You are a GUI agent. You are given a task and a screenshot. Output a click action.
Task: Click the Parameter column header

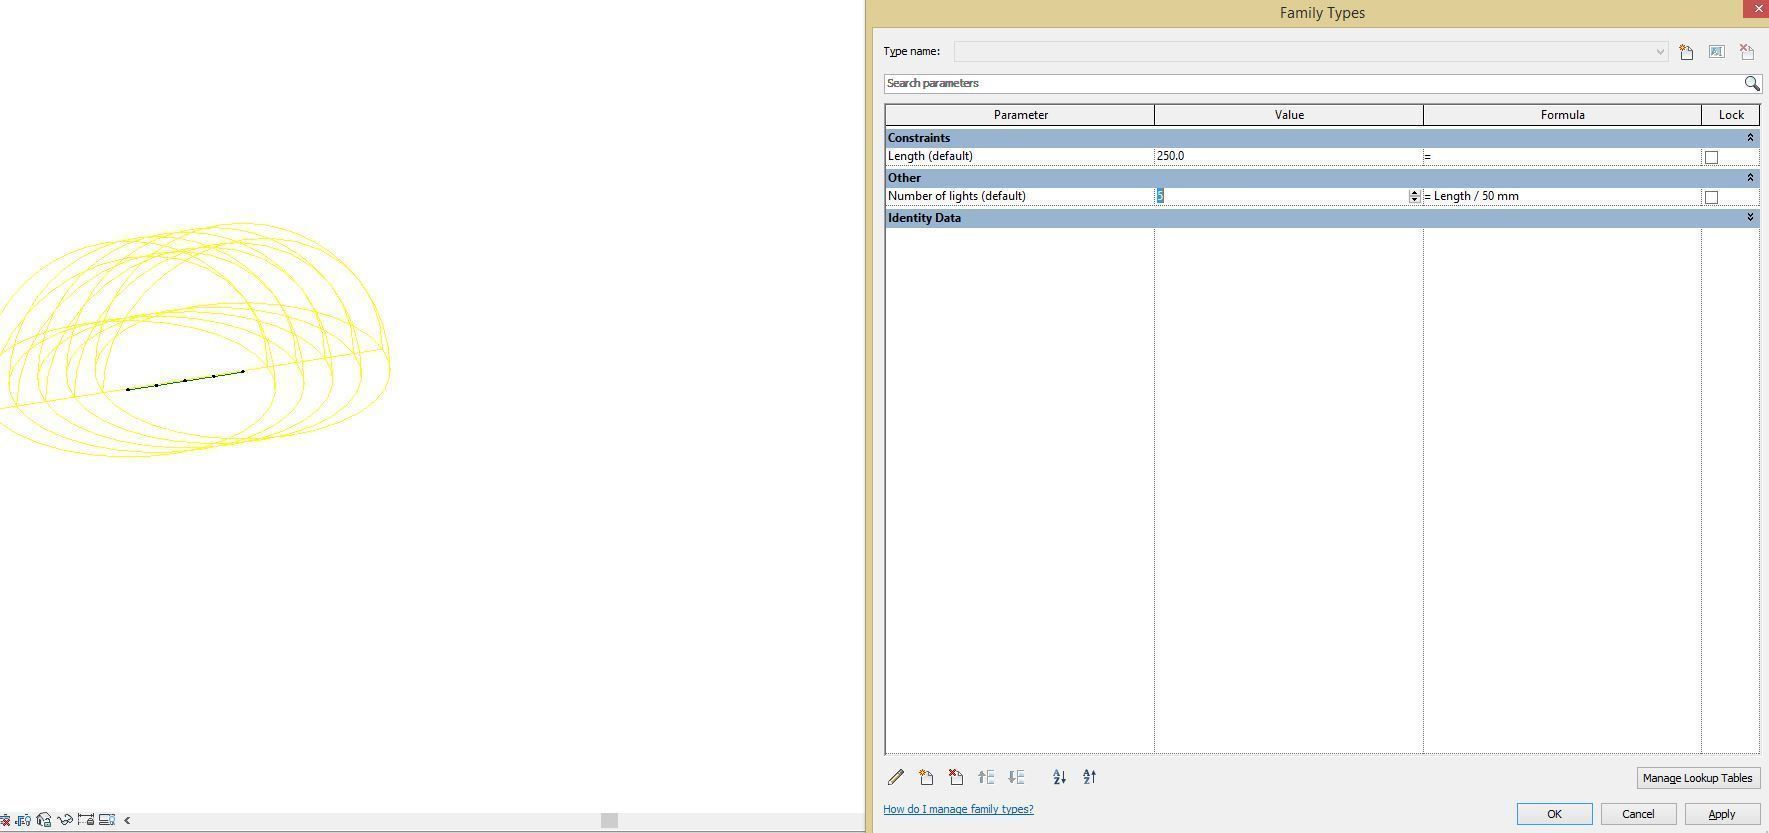(x=1020, y=115)
